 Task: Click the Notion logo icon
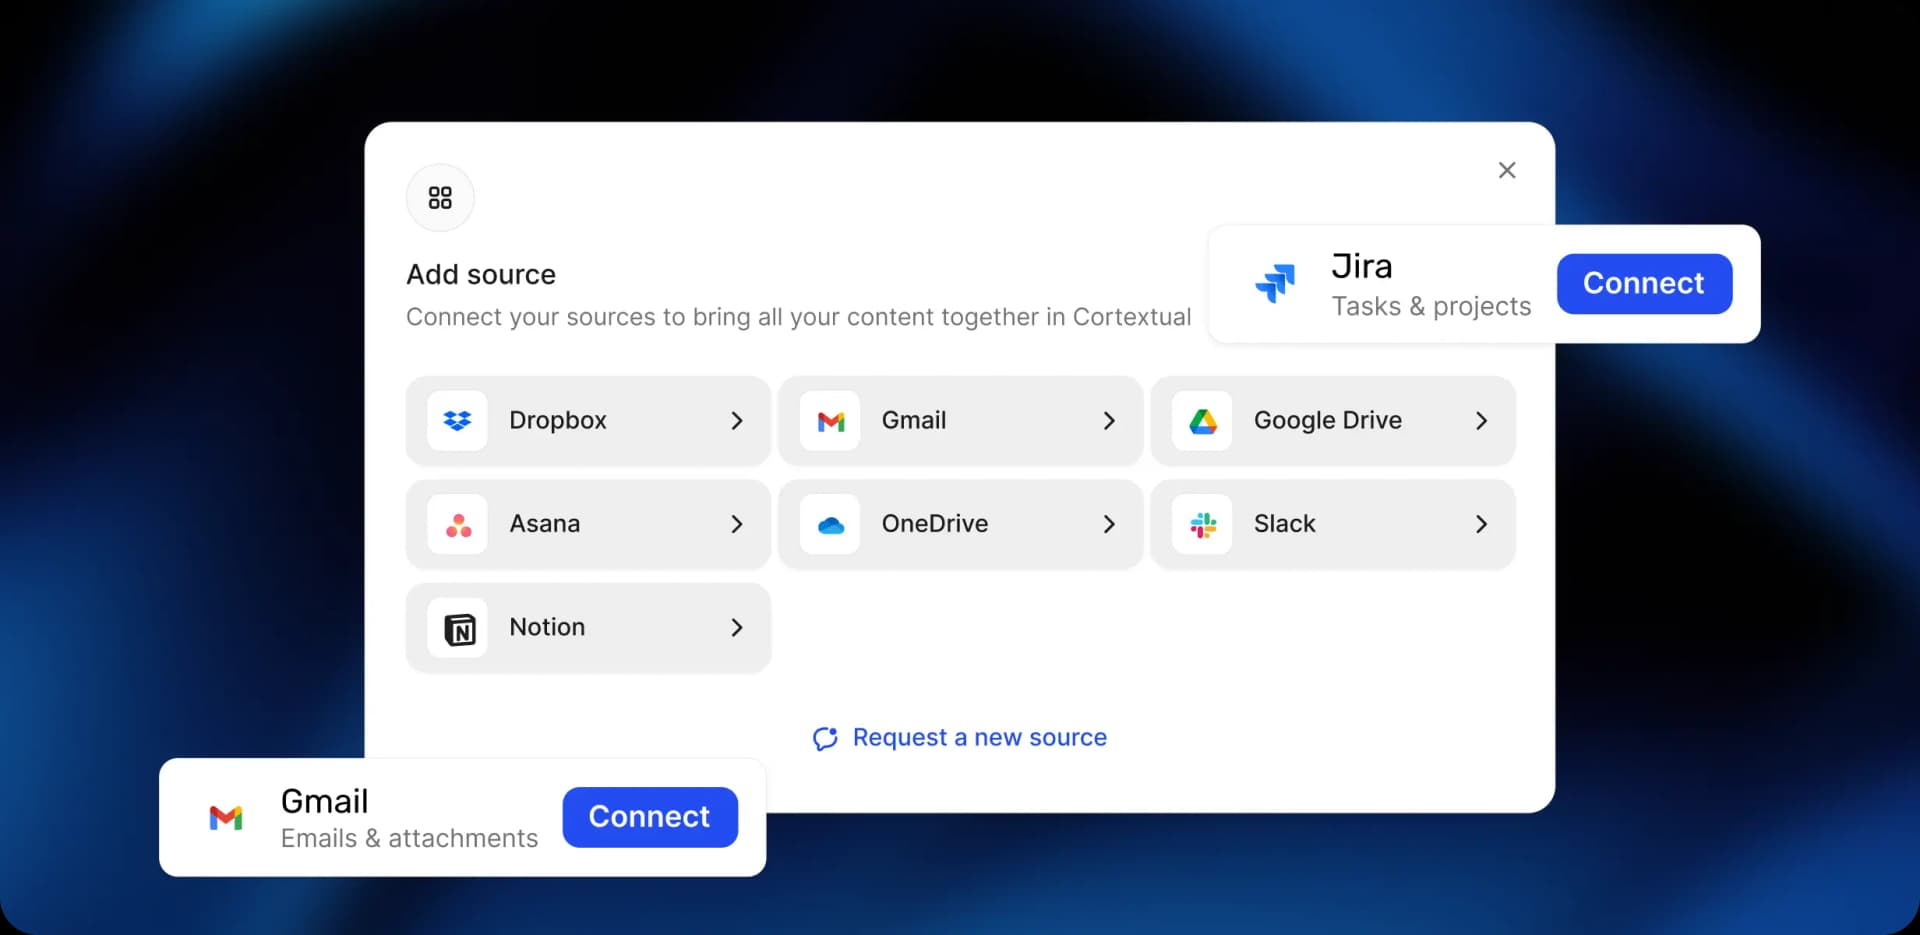point(458,628)
